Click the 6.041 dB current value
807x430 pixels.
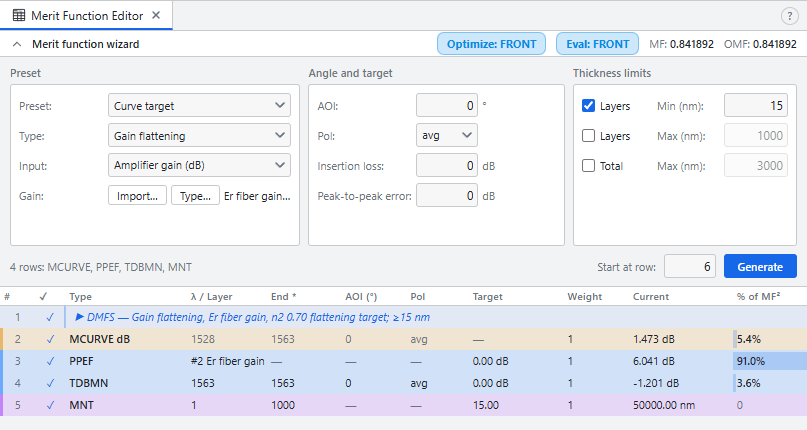click(654, 361)
